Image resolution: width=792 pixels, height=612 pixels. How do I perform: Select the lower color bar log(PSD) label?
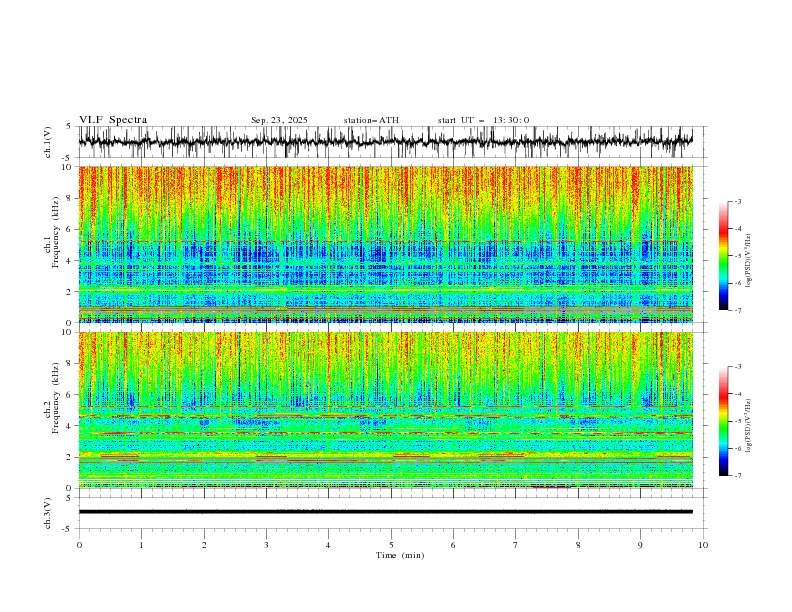pyautogui.click(x=748, y=426)
